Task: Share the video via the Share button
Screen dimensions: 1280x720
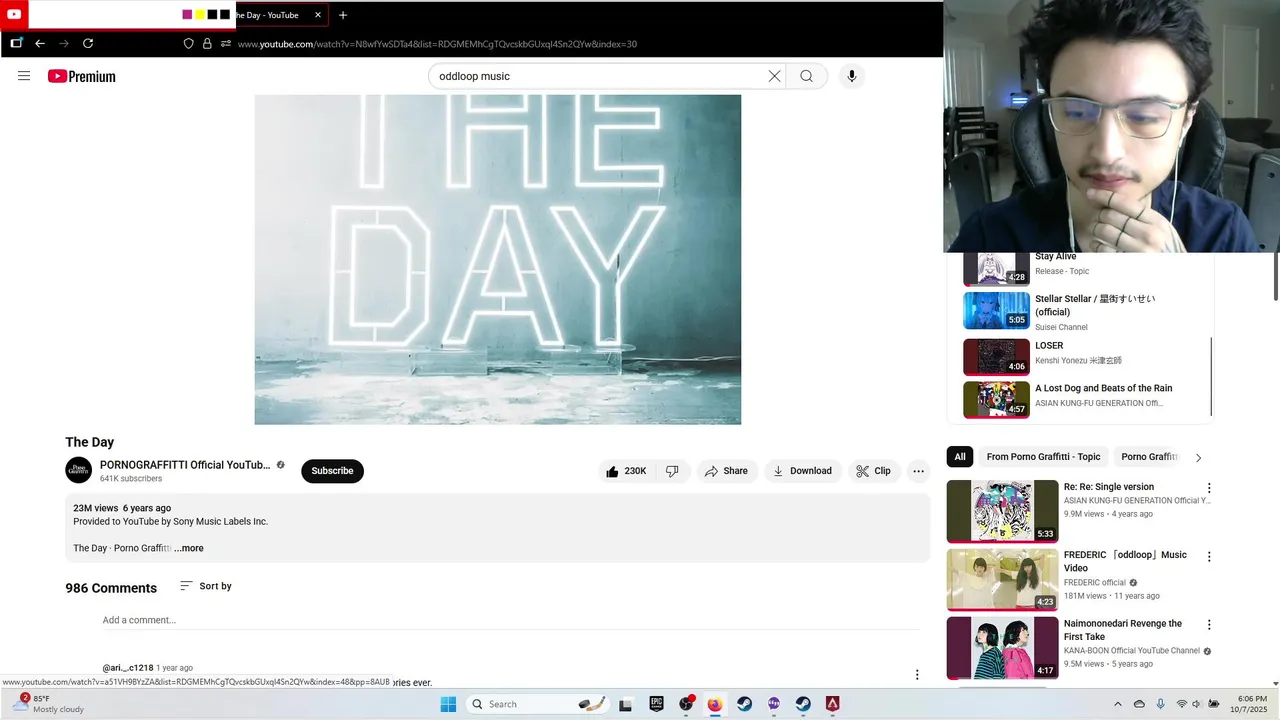Action: point(725,471)
